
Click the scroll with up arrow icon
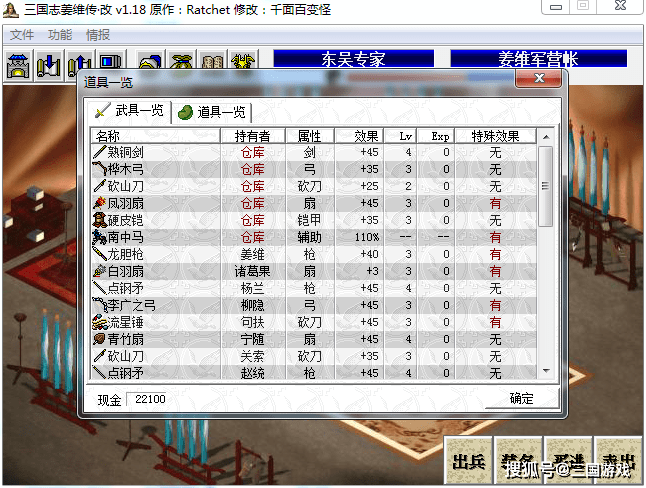(79, 66)
